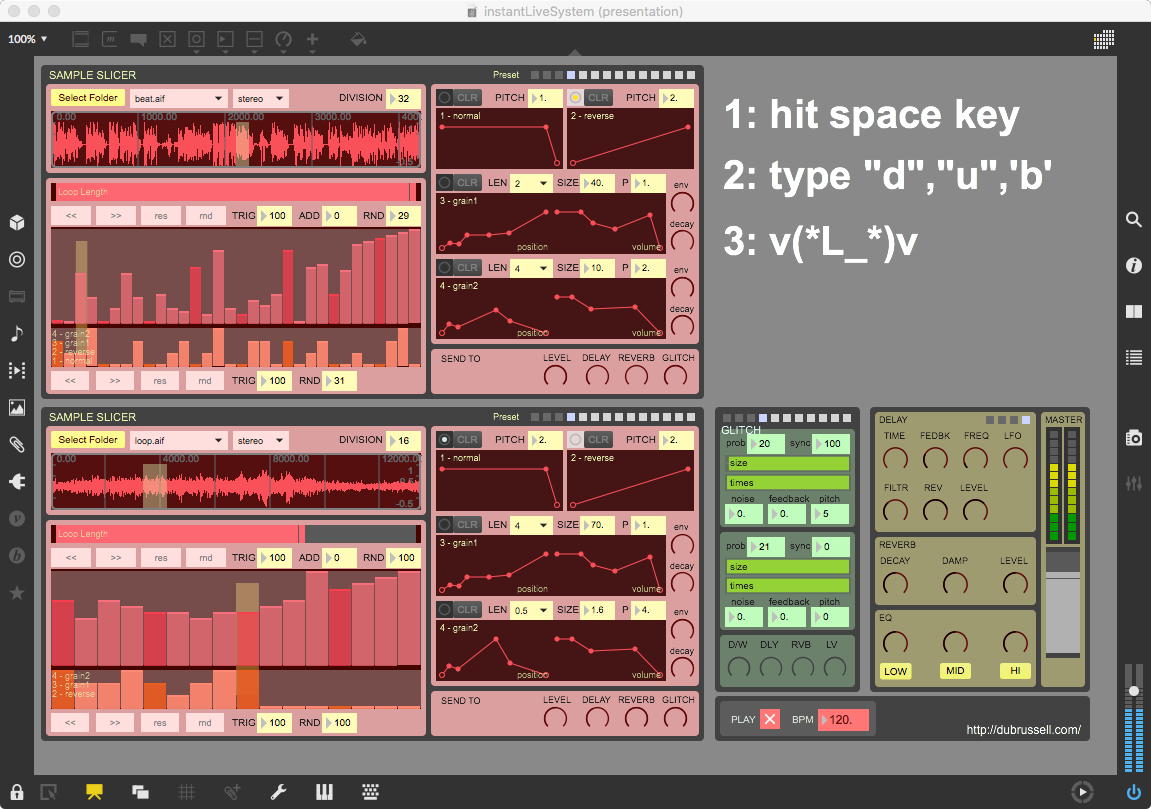Toggle the LOW button in EQ section
Screen dimensions: 1151x809
coord(895,671)
